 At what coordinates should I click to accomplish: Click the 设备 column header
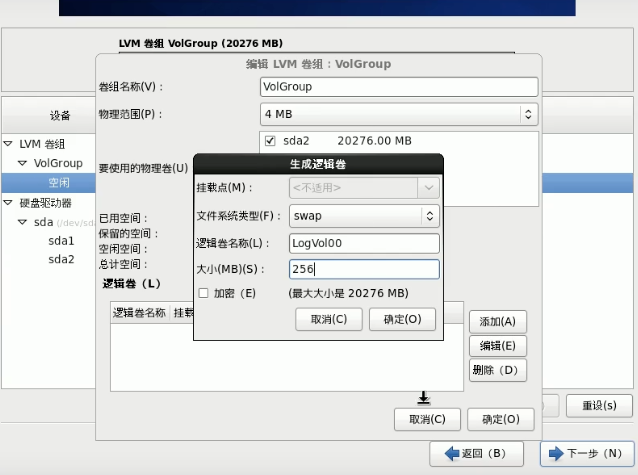49,116
